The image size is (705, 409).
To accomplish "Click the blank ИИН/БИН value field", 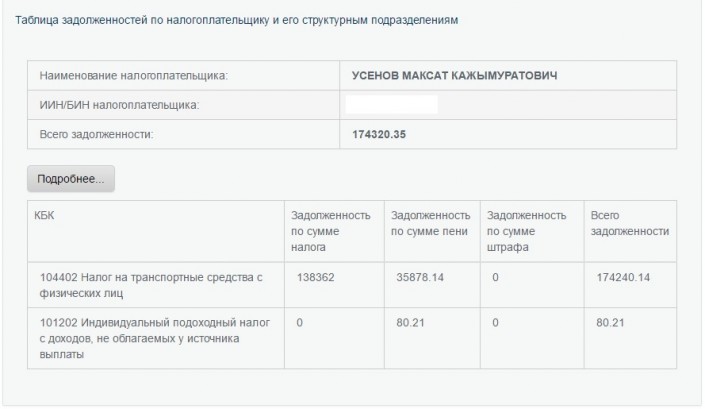I will click(391, 105).
